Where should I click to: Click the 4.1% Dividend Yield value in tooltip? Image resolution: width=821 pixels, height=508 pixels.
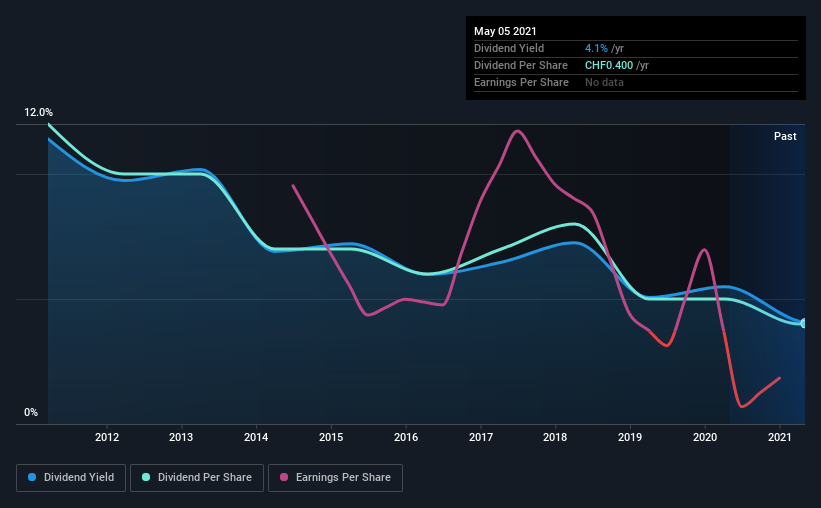[x=596, y=48]
